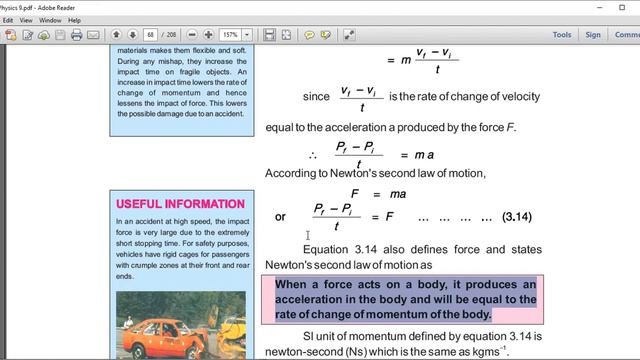Click the page number field showing 68

click(150, 35)
